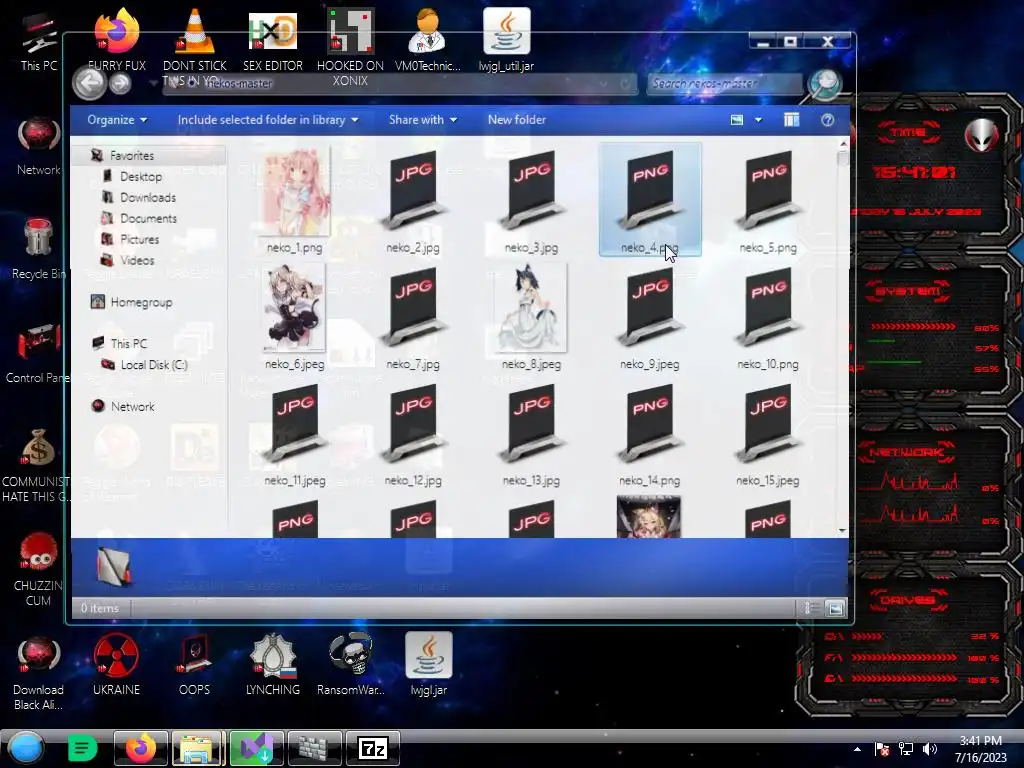Select the neko_5.png file icon
Screen dimensions: 1024x768
768,190
